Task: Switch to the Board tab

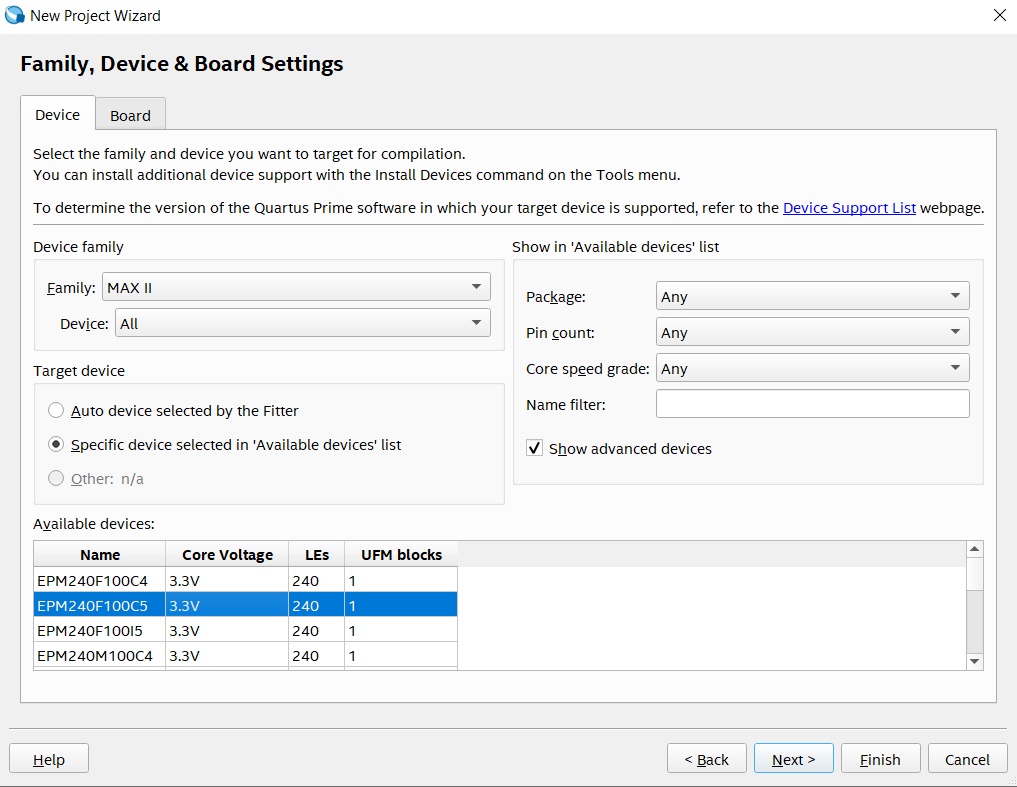Action: pos(130,115)
